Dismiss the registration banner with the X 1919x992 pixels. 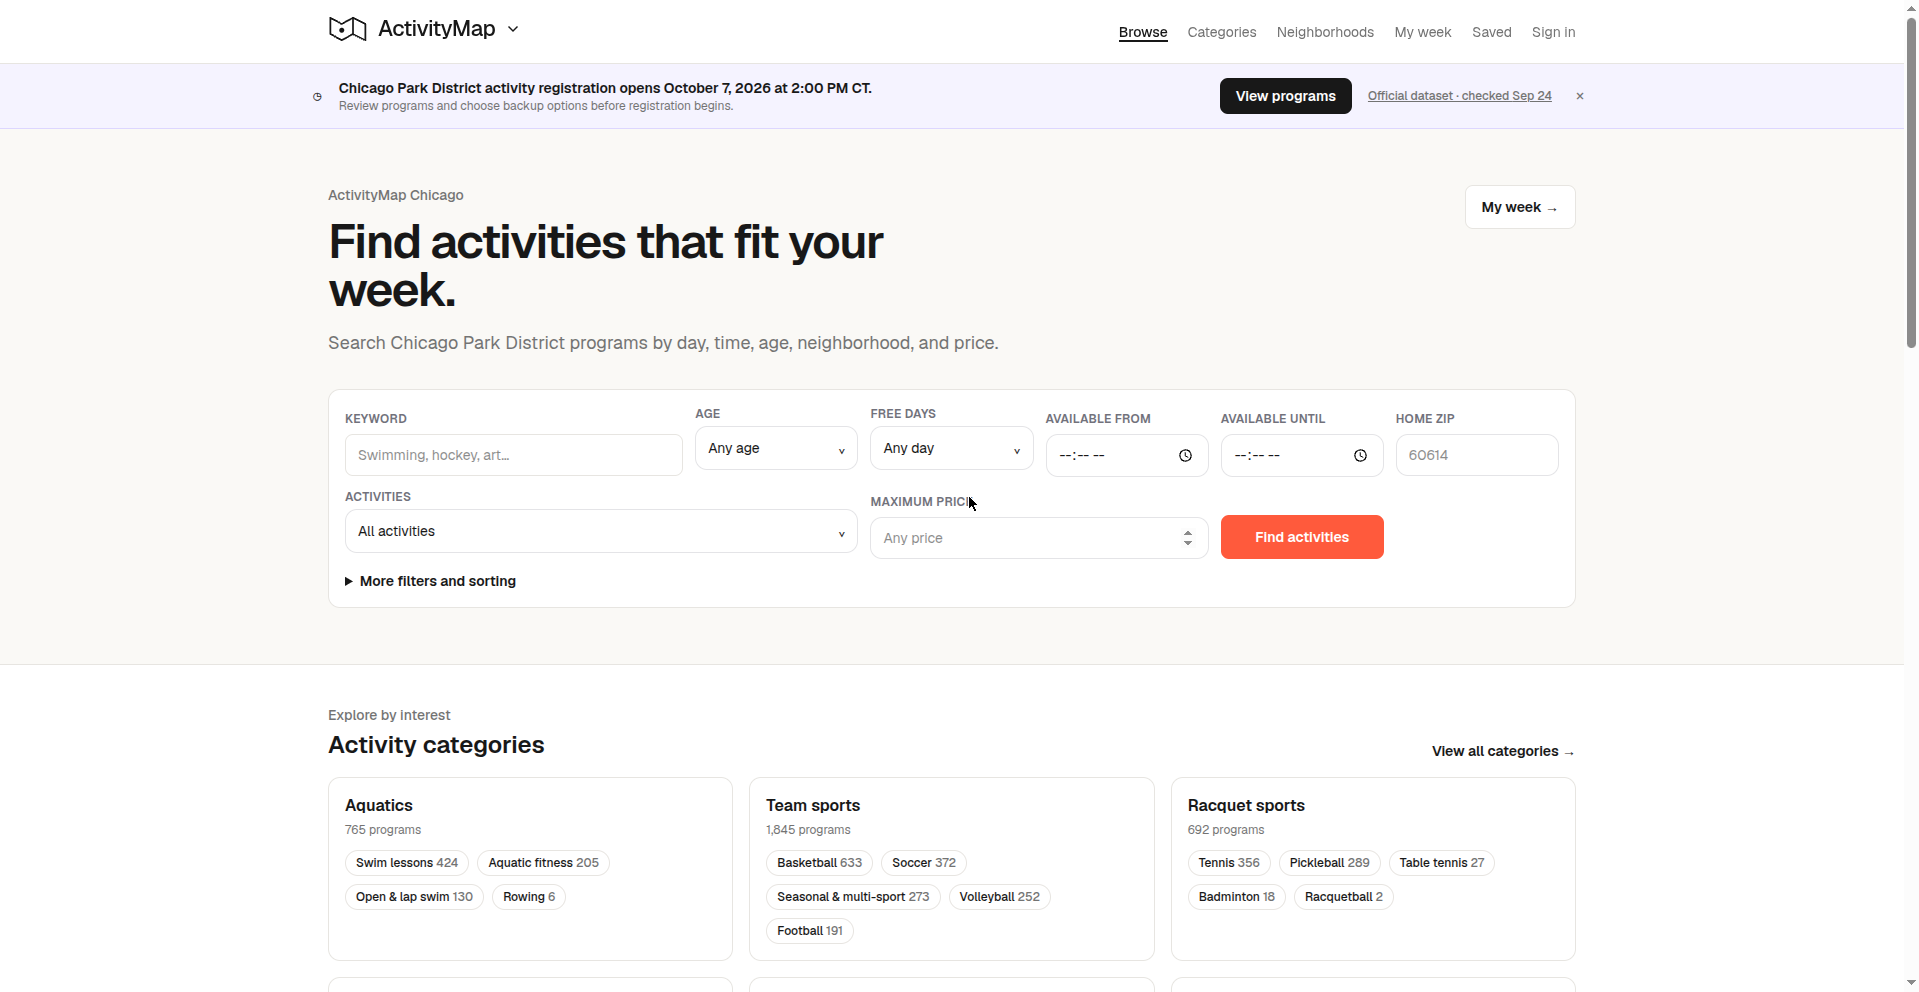click(x=1580, y=96)
